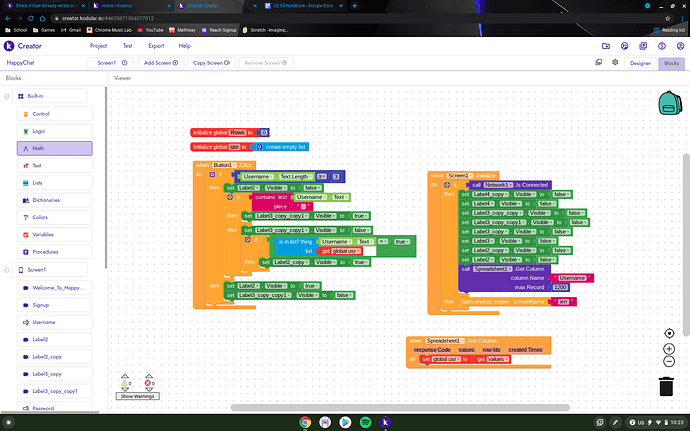Open the YouTube bookmark
Screen dimensions: 690x431
click(x=150, y=30)
